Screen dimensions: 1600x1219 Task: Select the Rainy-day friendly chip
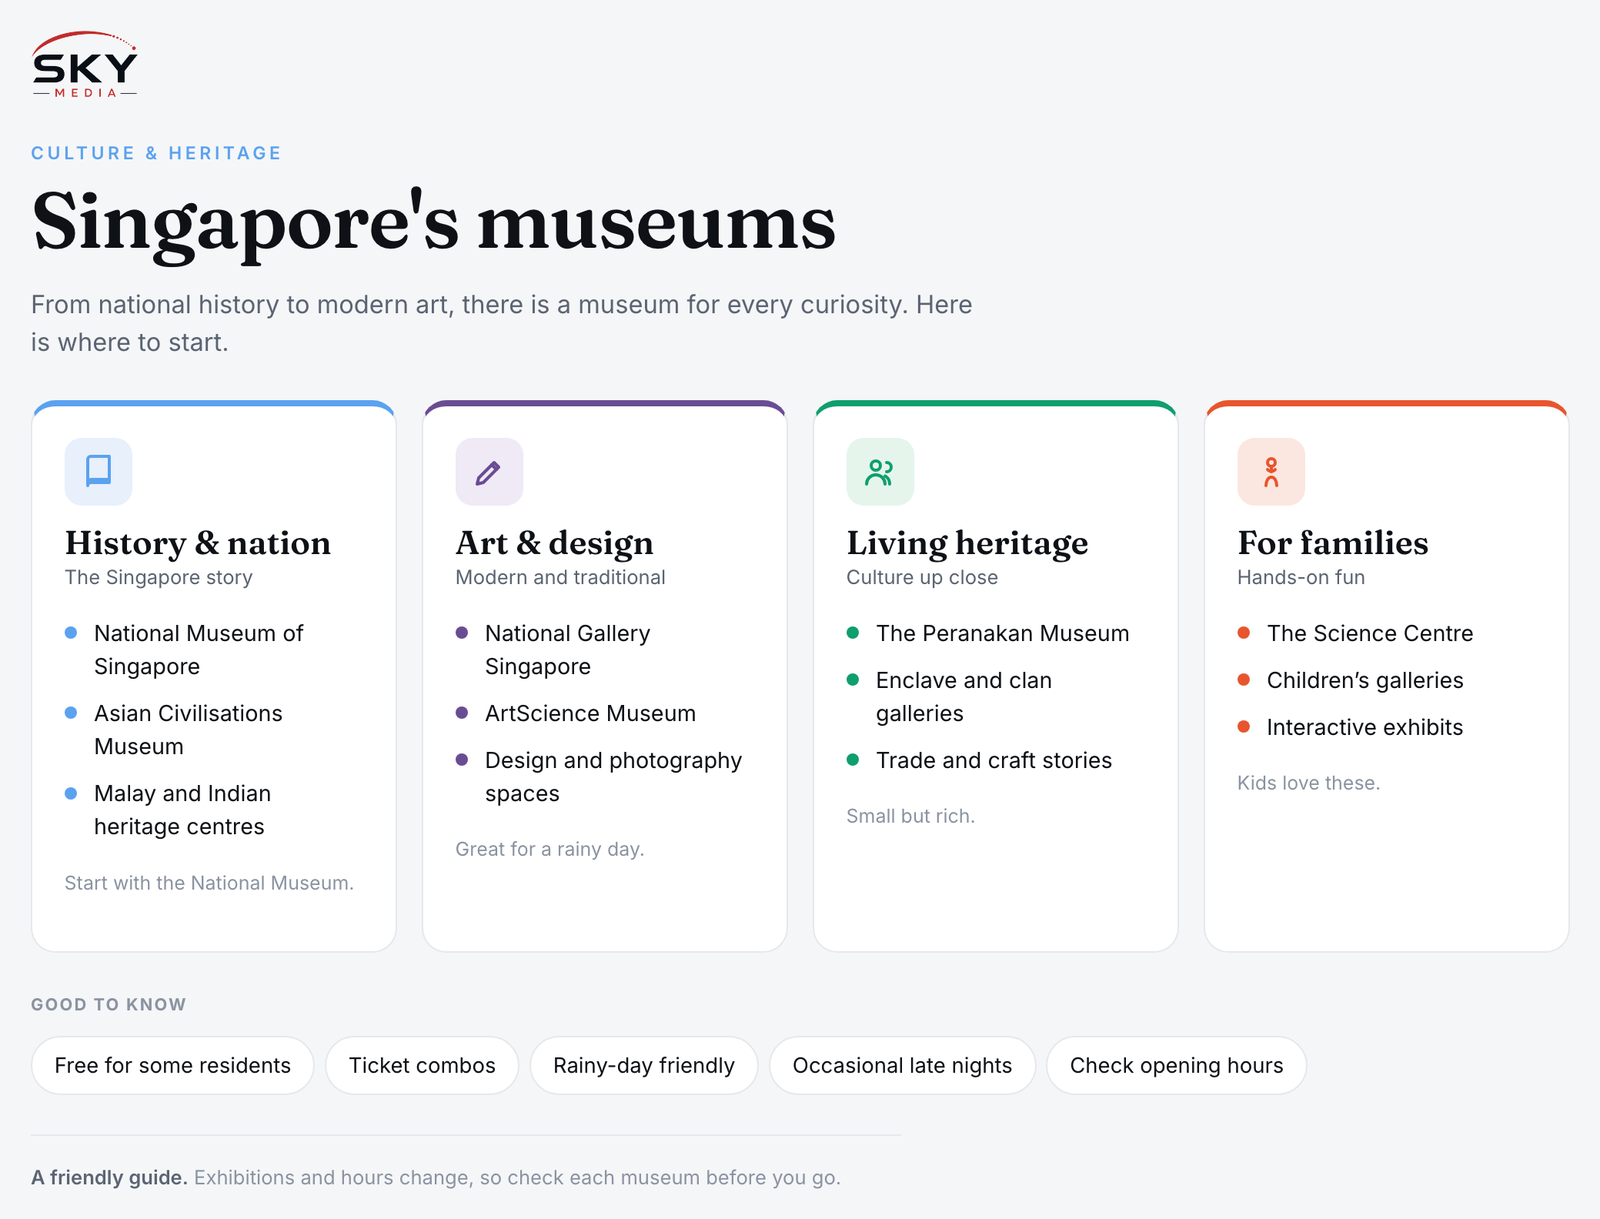(x=644, y=1065)
